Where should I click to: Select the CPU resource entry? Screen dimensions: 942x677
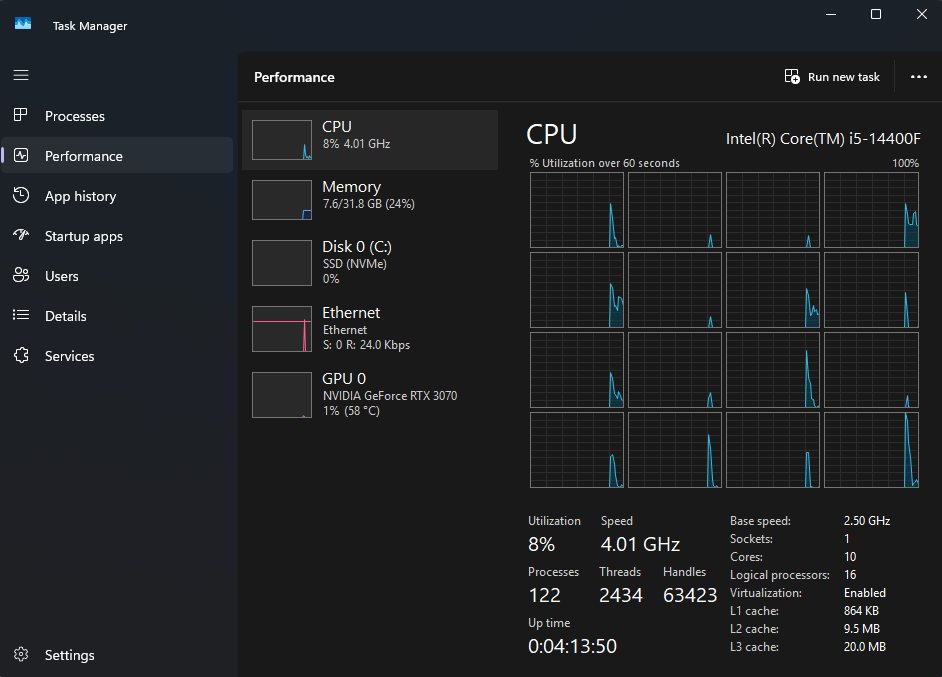coord(370,140)
